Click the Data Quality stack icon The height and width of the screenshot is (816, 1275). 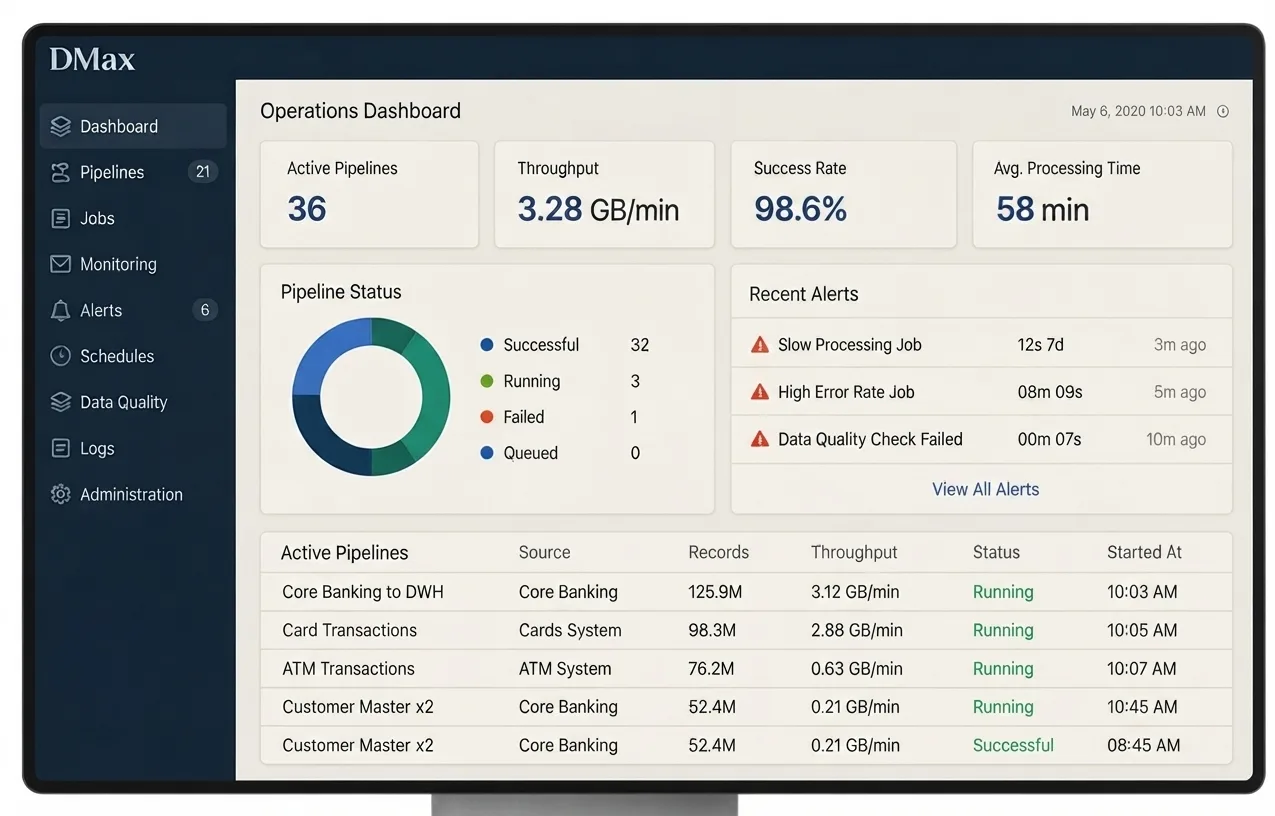click(60, 402)
